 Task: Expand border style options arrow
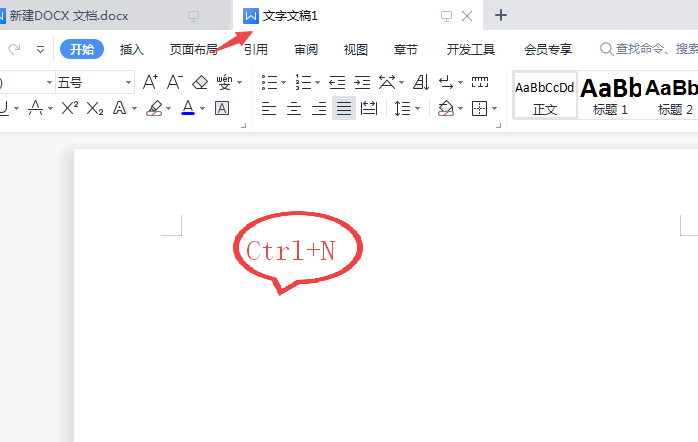(494, 108)
